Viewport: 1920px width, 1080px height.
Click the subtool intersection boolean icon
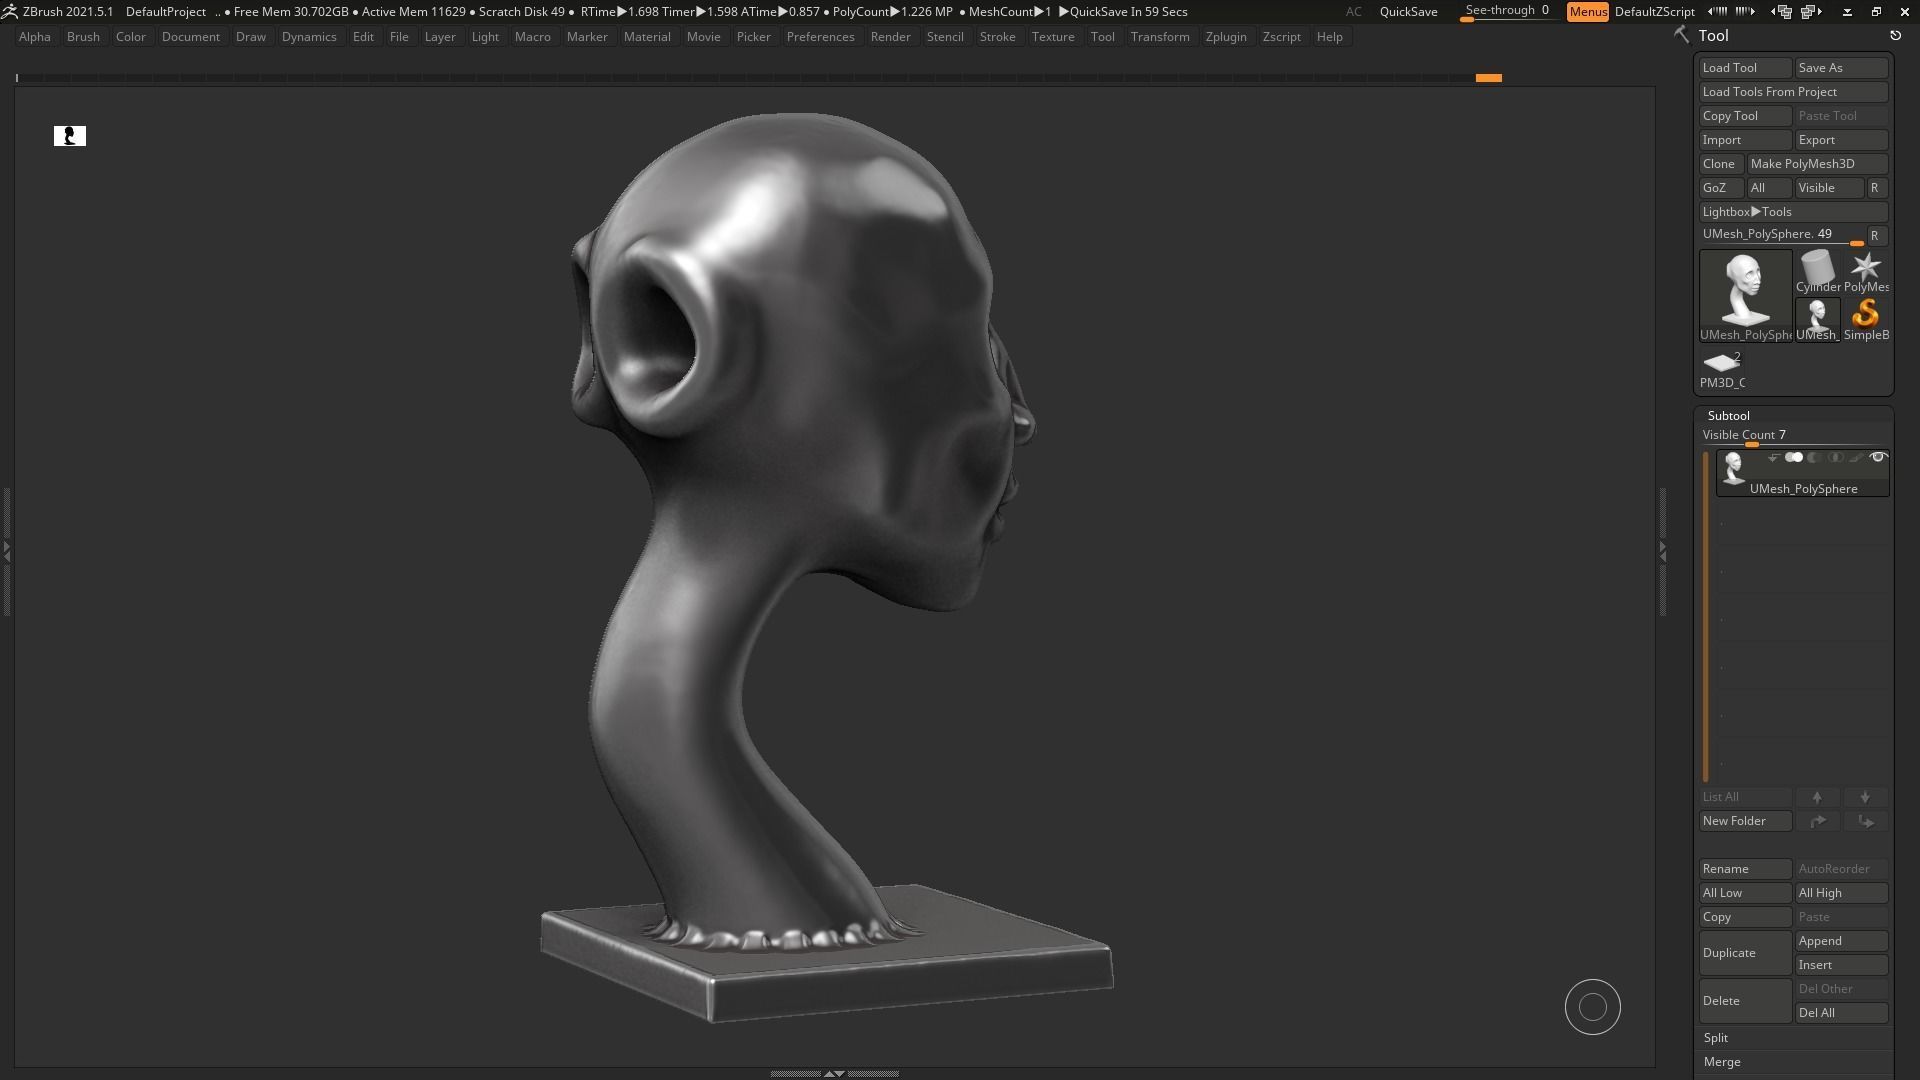pos(1835,458)
